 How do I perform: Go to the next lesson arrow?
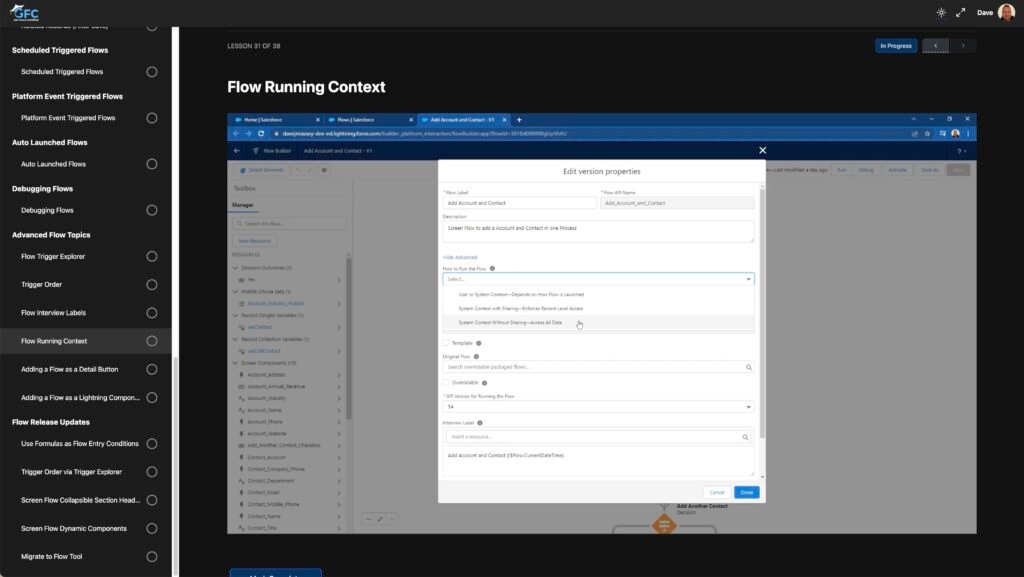click(x=963, y=46)
